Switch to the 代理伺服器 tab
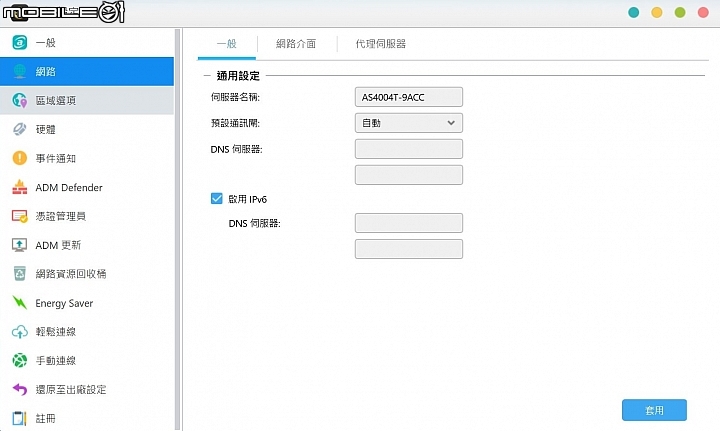720x431 pixels. 381,44
